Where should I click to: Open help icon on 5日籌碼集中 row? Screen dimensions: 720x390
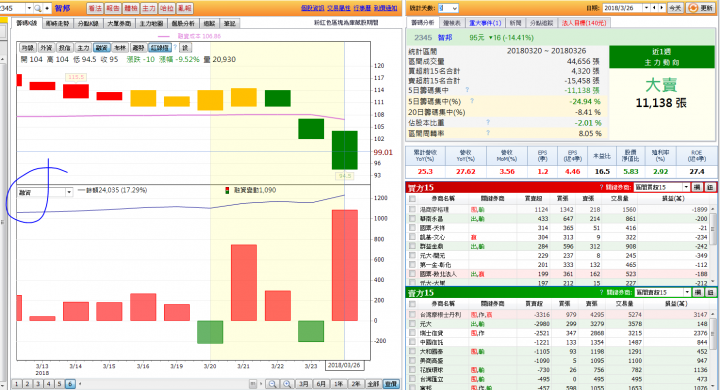(x=467, y=90)
